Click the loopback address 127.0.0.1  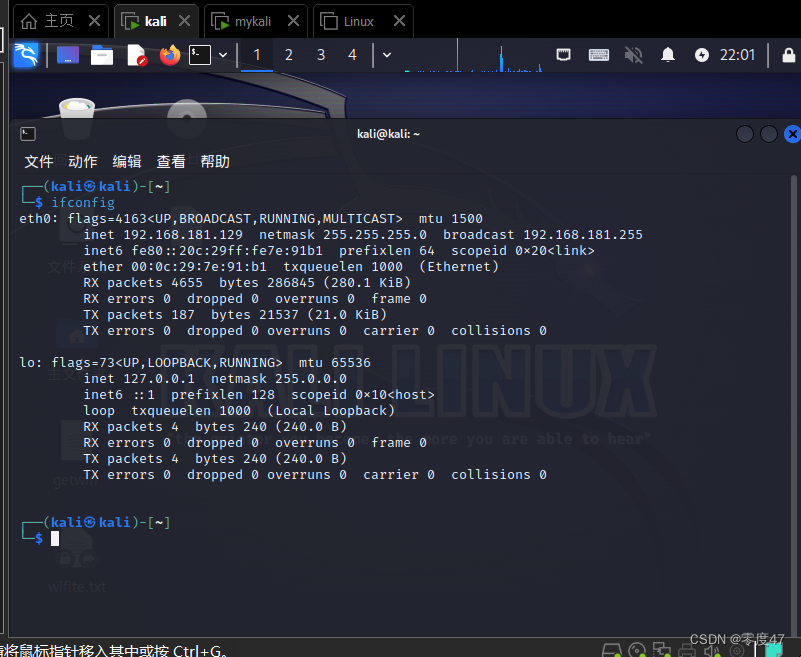tap(159, 379)
